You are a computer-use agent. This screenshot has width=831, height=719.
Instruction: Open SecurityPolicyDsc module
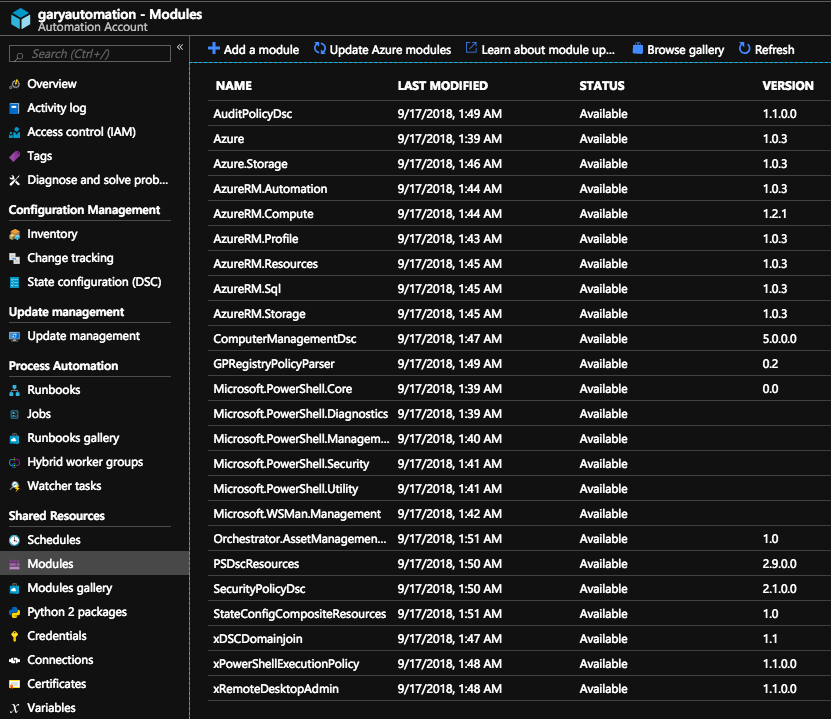(x=519, y=589)
